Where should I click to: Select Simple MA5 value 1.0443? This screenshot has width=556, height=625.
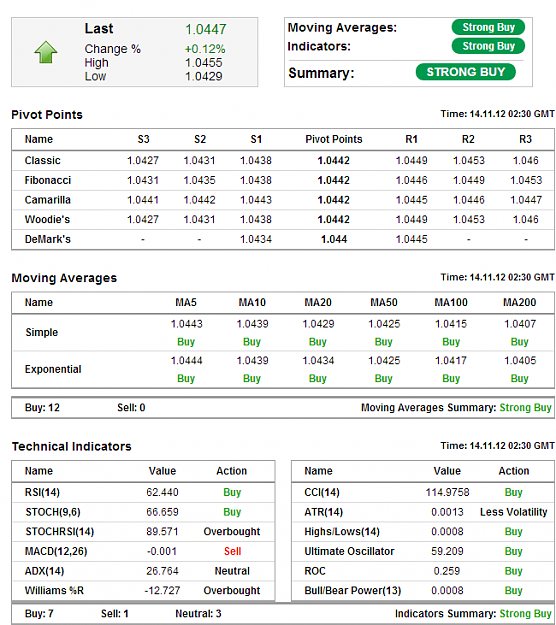187,324
